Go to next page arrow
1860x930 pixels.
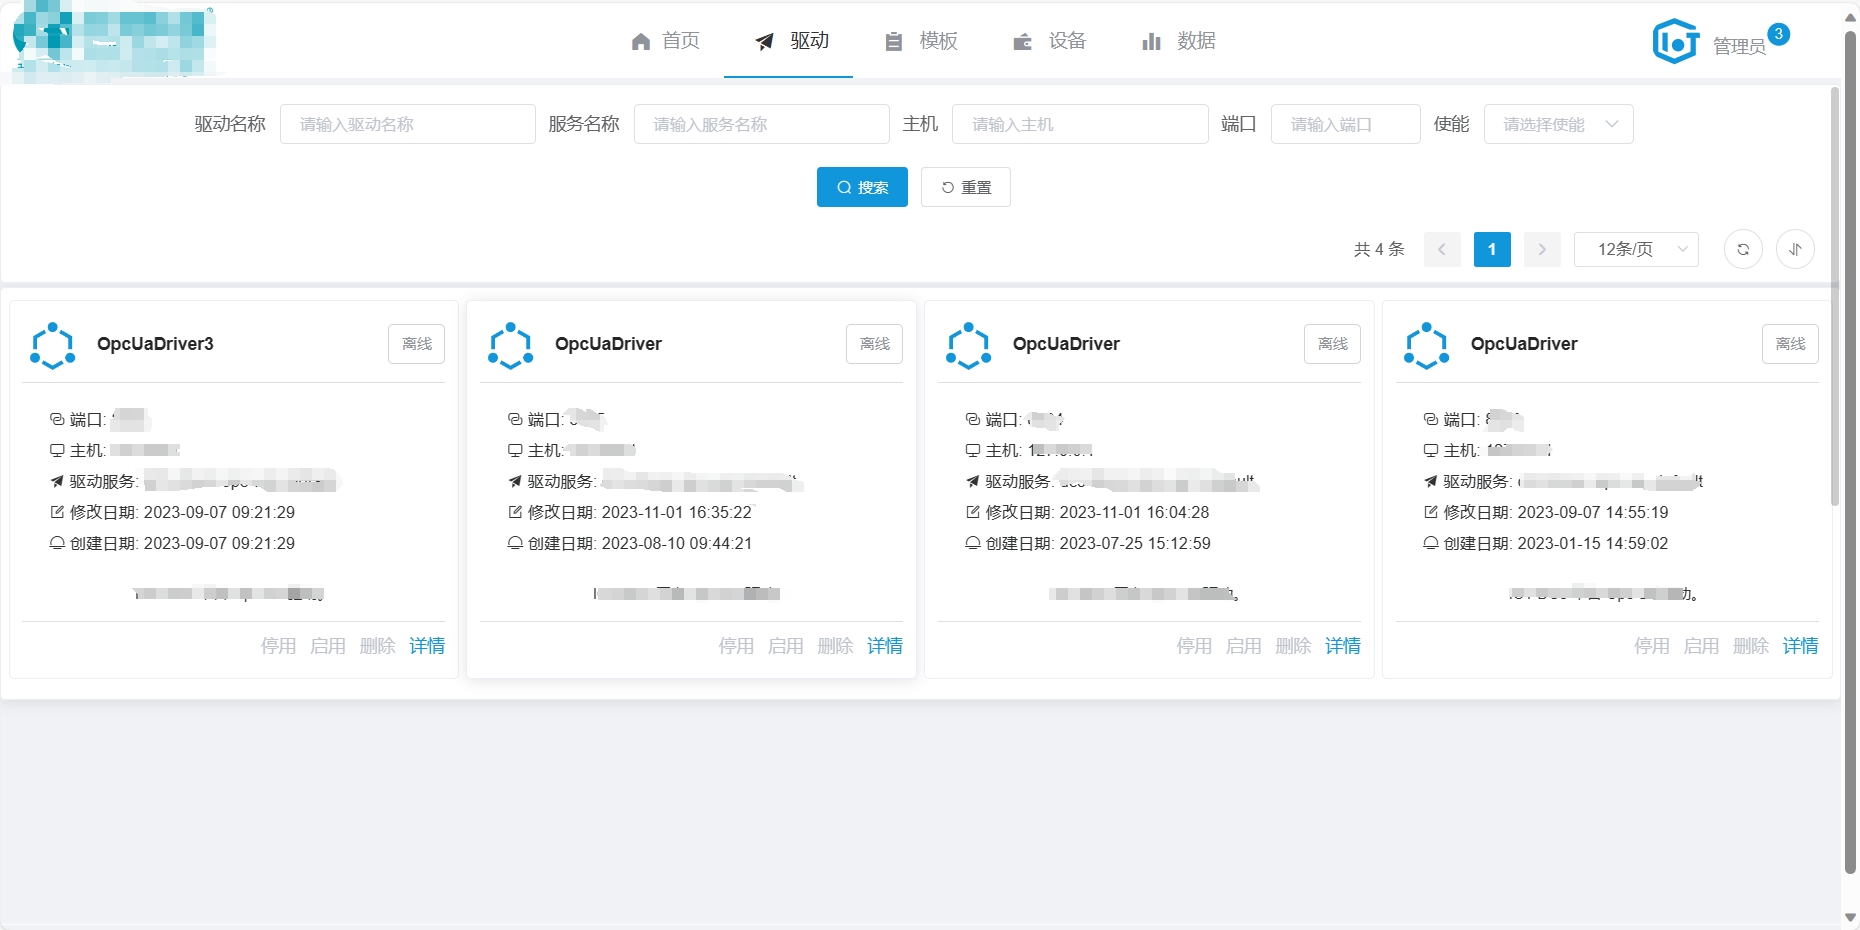click(x=1542, y=249)
